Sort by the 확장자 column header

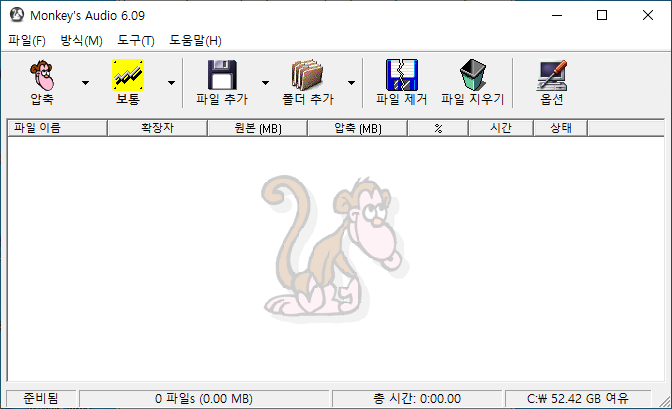tap(157, 128)
